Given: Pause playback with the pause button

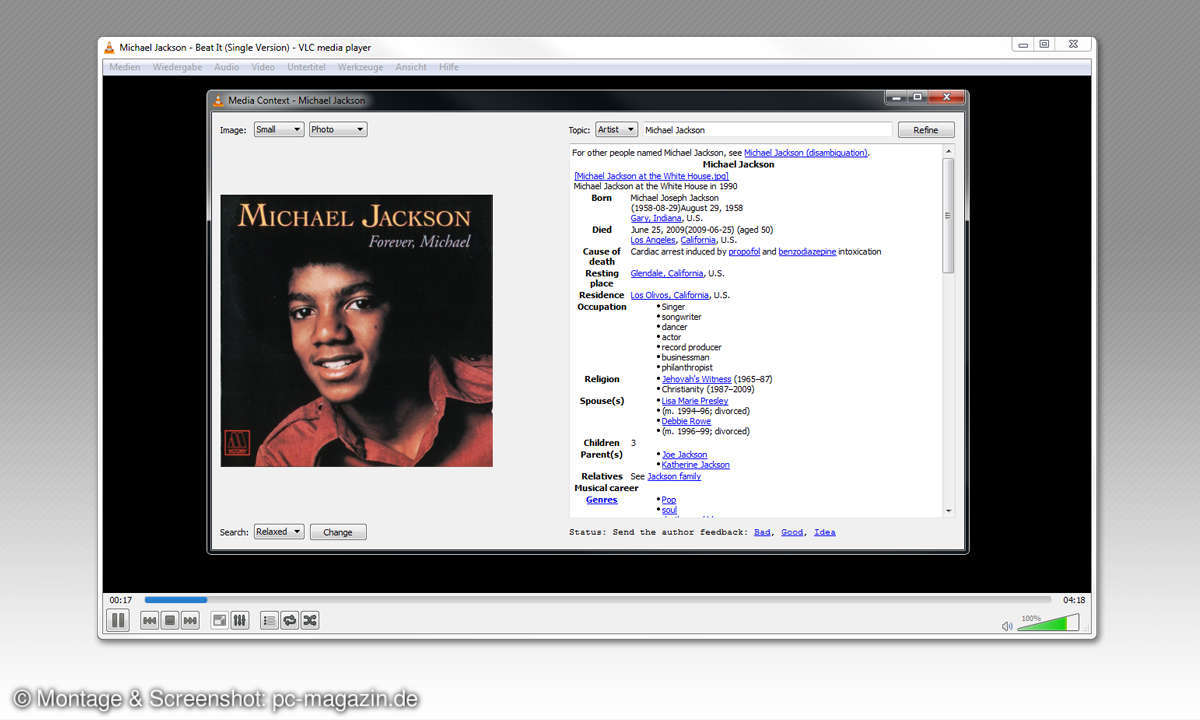Looking at the screenshot, I should tap(118, 621).
